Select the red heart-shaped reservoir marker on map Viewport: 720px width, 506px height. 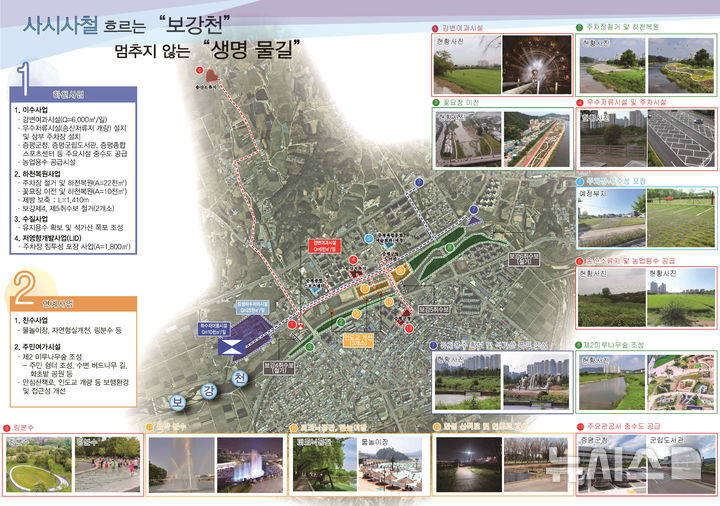coord(211,76)
